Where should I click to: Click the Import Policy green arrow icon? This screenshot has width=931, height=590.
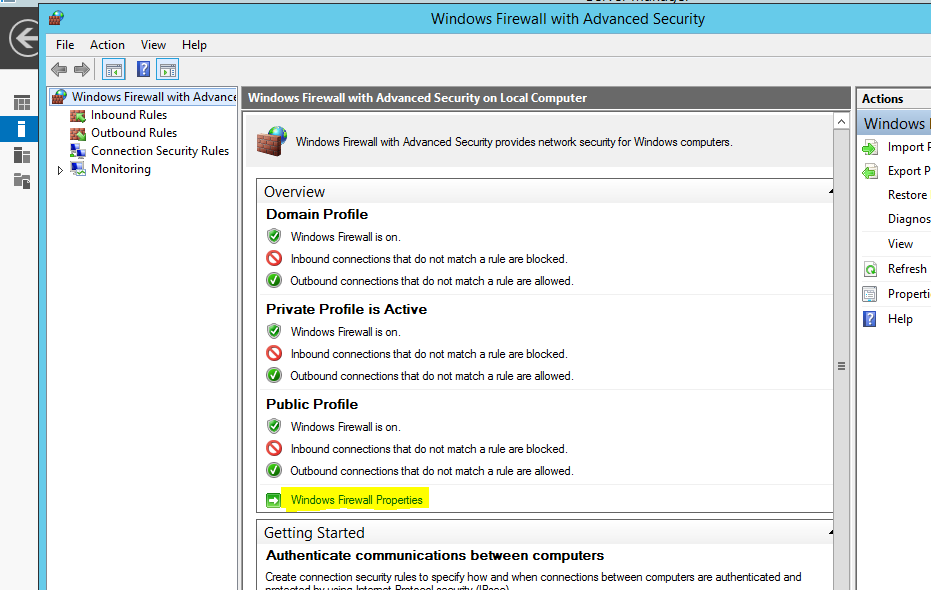pos(870,148)
